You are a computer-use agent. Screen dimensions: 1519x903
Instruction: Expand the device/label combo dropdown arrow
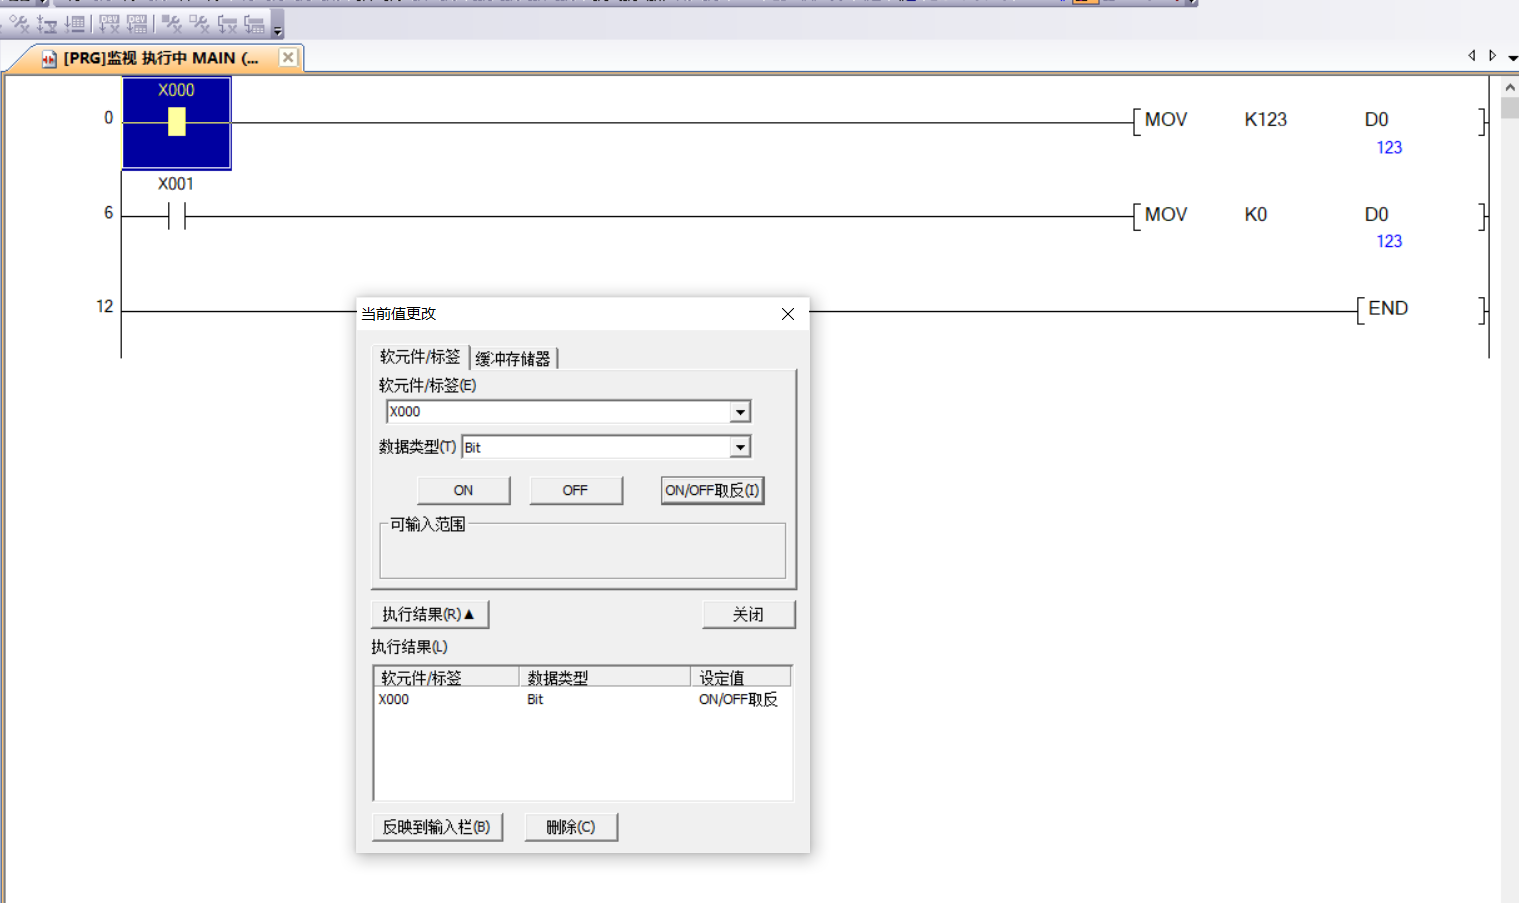[x=740, y=412]
